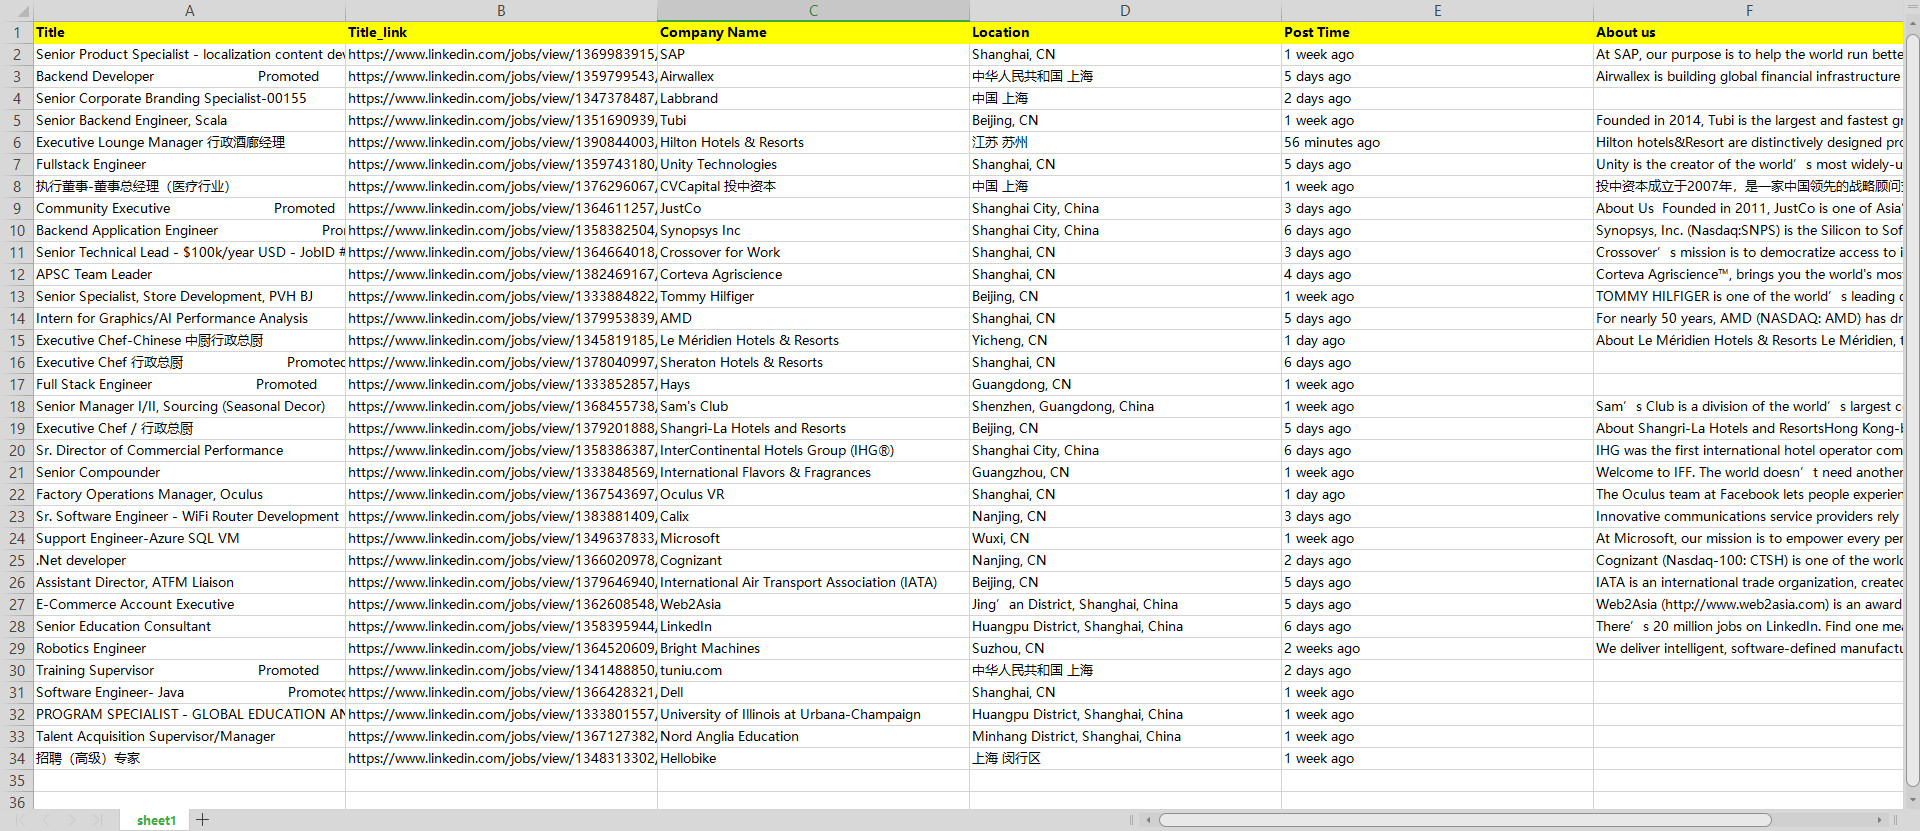
Task: Click vertical scrollbar down arrow
Action: pyautogui.click(x=1912, y=800)
